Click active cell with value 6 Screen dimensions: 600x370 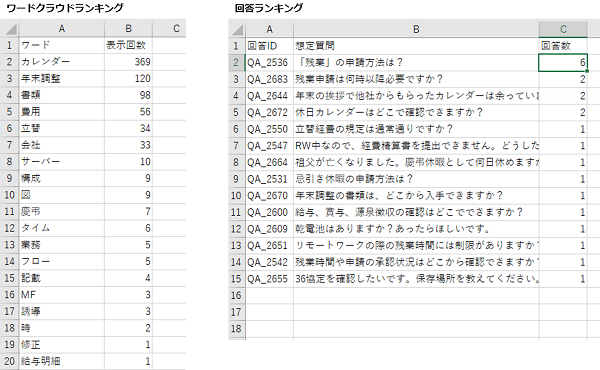point(563,62)
